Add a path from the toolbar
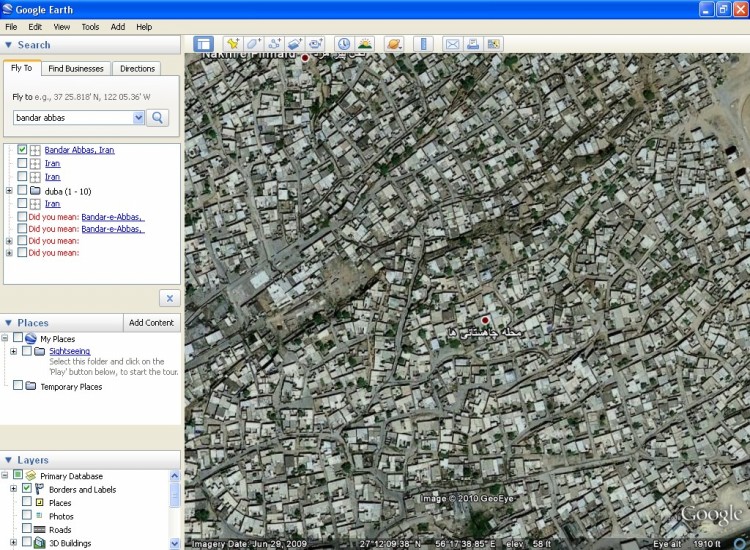 click(x=274, y=44)
